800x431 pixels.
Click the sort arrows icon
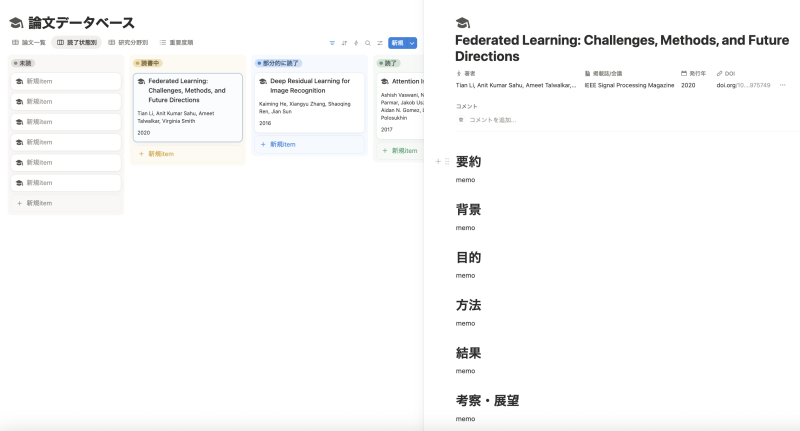tap(344, 43)
